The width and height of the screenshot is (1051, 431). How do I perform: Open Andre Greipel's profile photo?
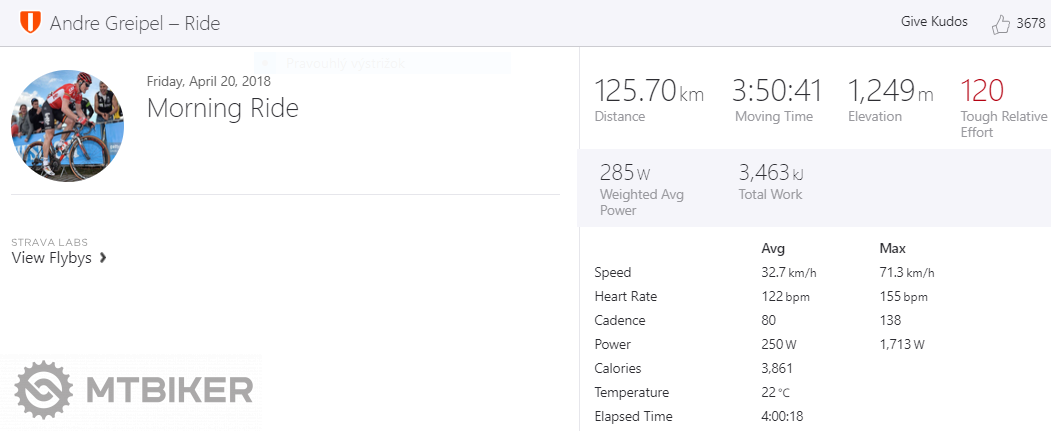tap(67, 125)
